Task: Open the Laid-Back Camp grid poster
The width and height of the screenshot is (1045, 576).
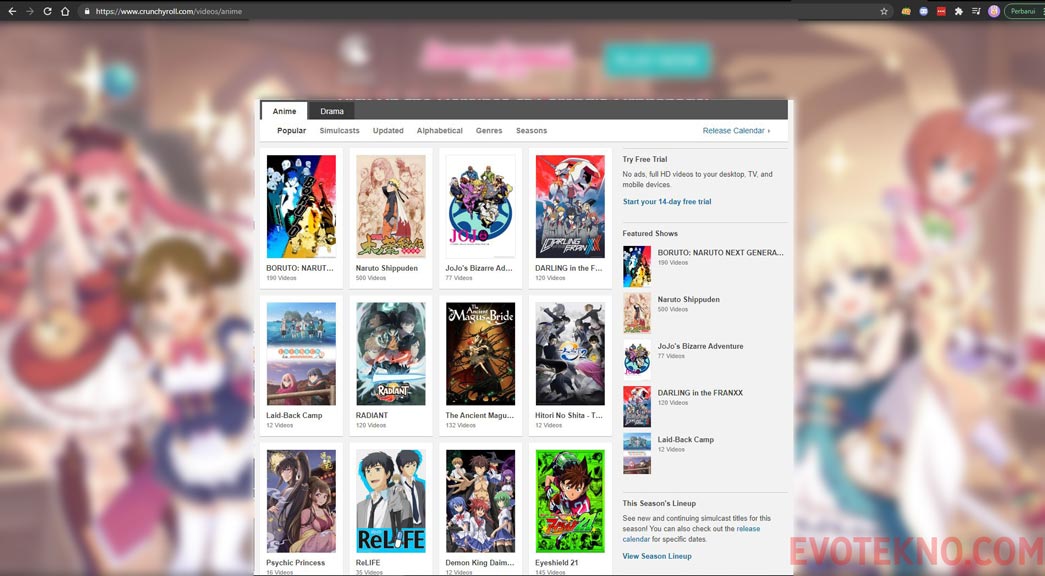Action: click(x=301, y=354)
